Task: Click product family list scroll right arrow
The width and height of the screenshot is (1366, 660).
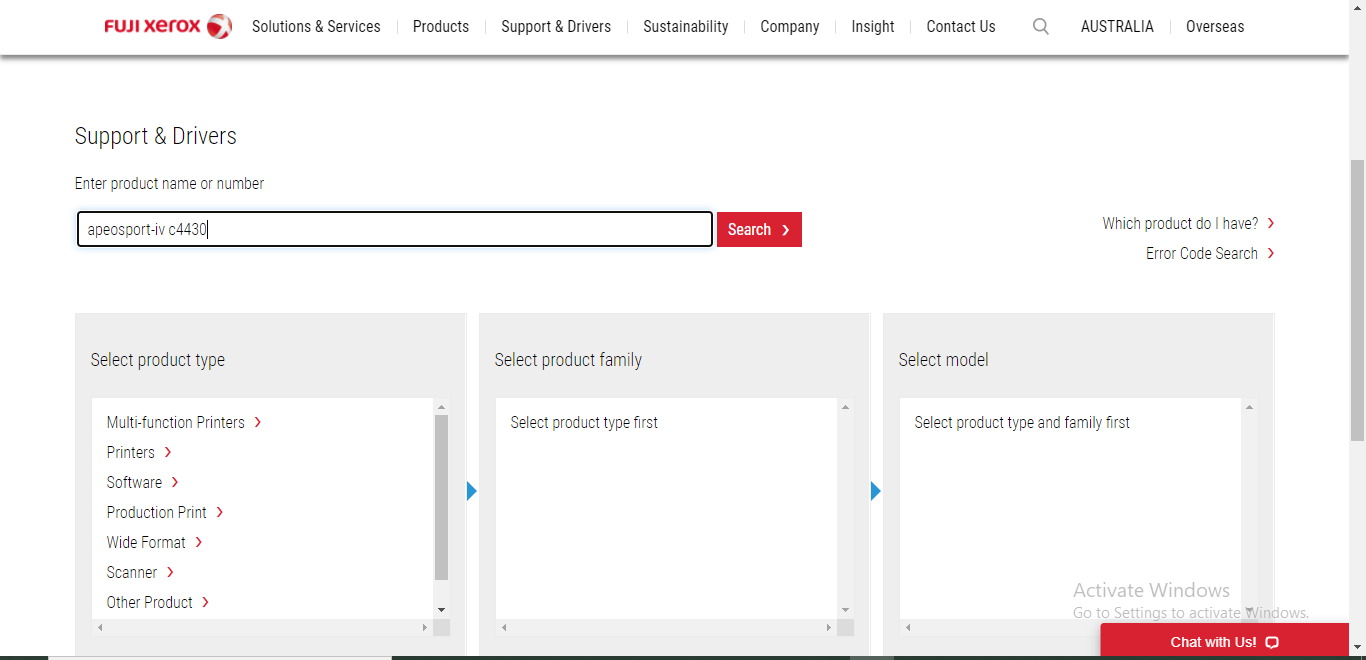Action: (829, 628)
